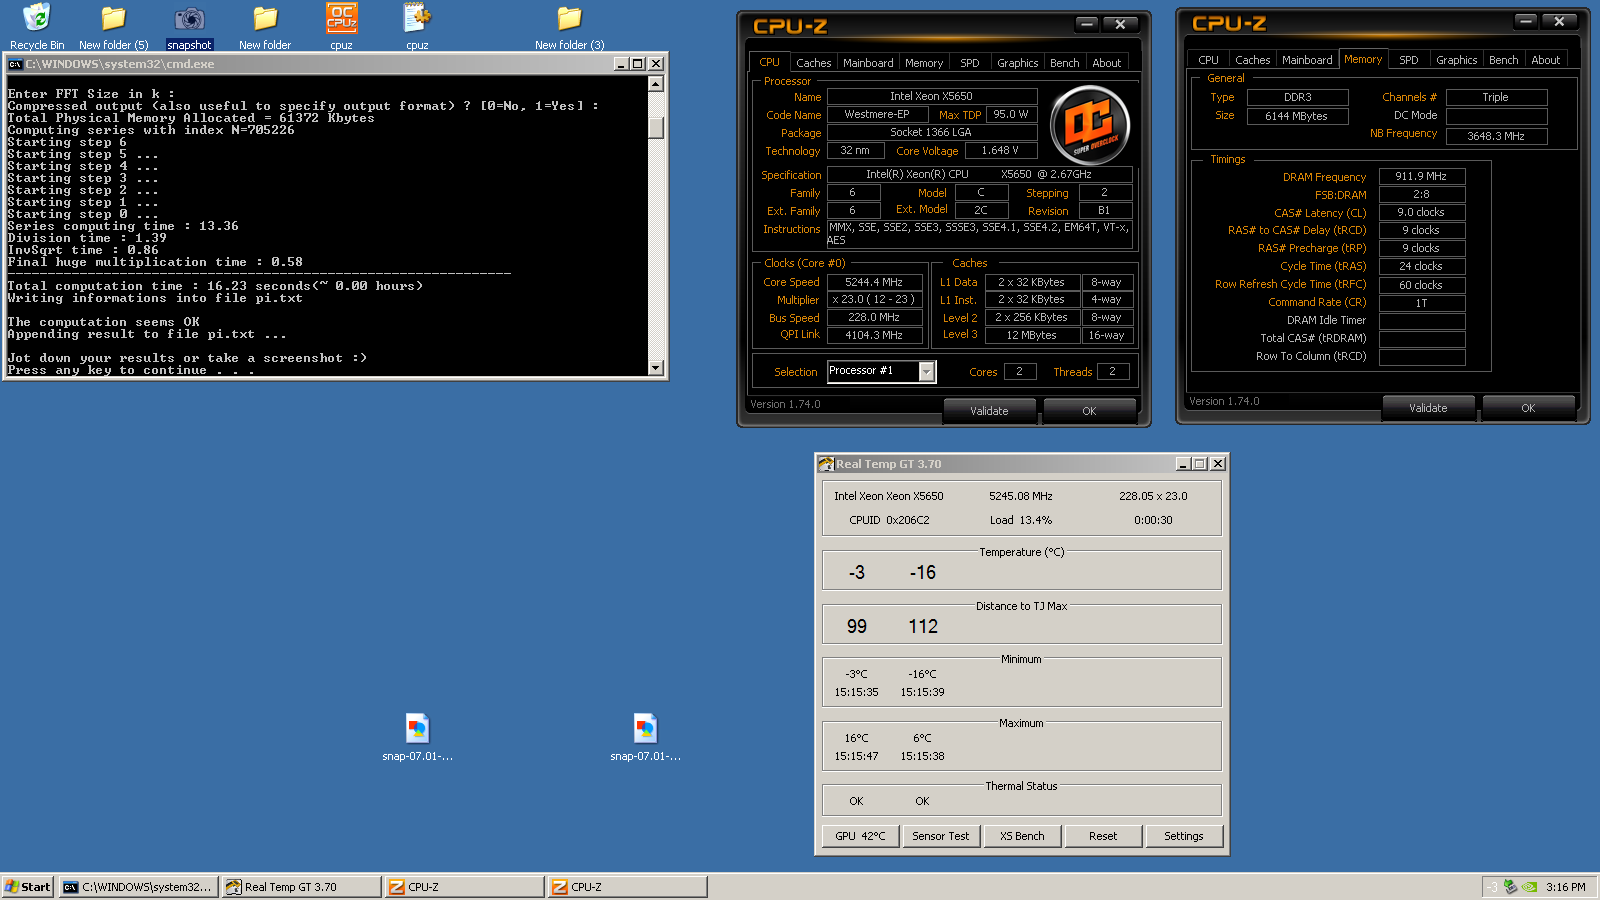Open Mainboard tab in right CPU-Z window

click(x=1307, y=60)
